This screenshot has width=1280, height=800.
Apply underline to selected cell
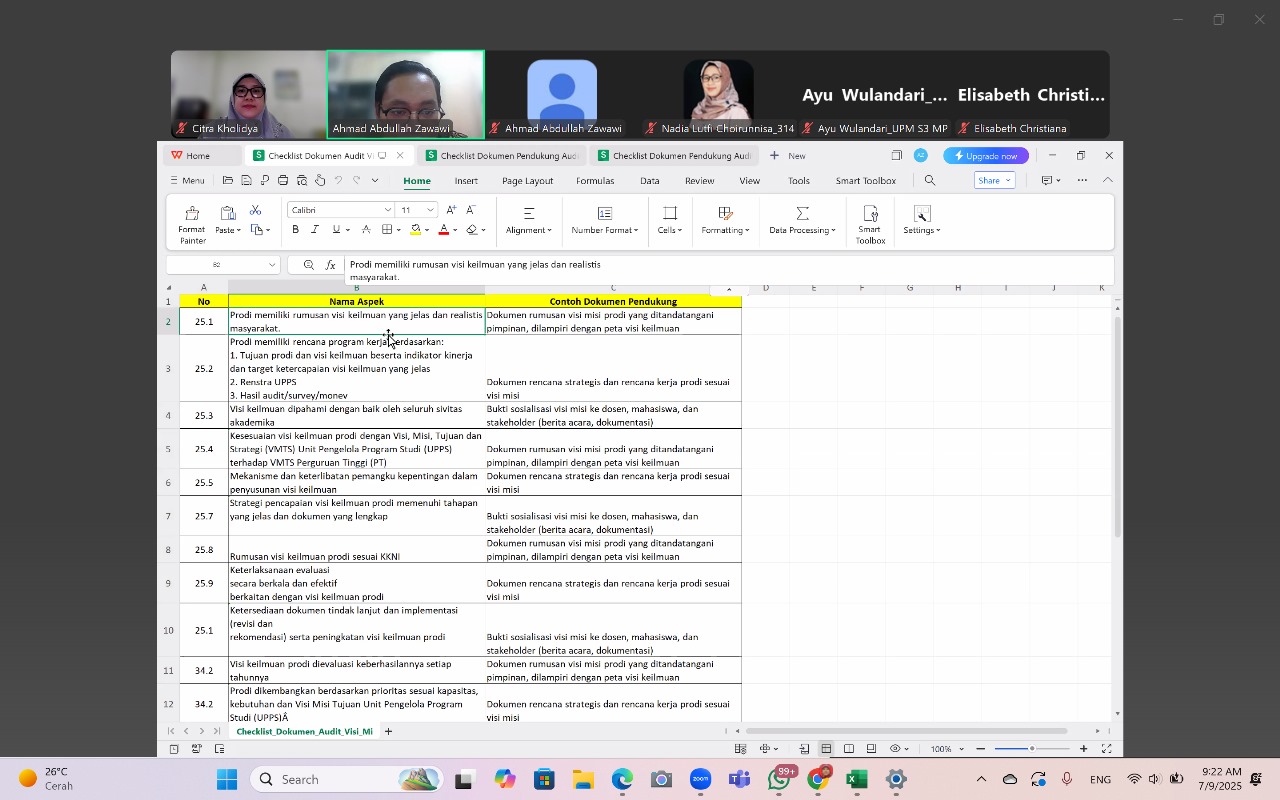(335, 230)
